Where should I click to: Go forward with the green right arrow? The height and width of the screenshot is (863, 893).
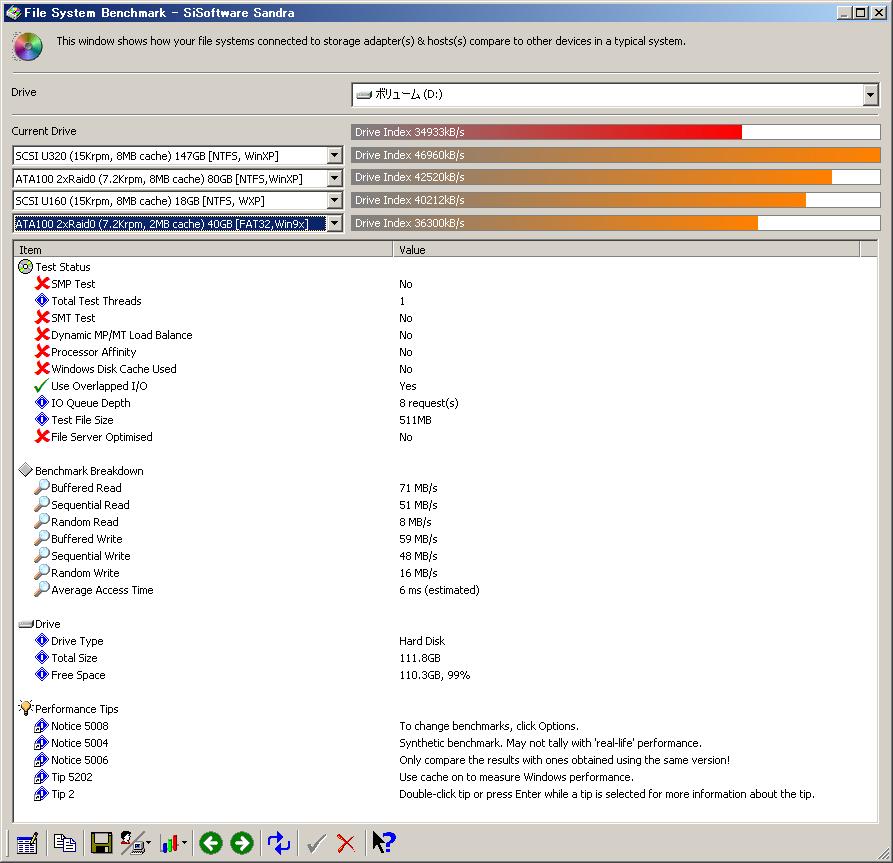(242, 843)
